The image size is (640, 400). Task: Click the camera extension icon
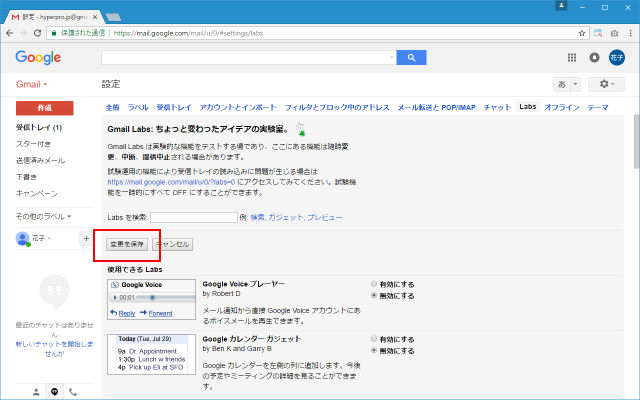coord(614,33)
